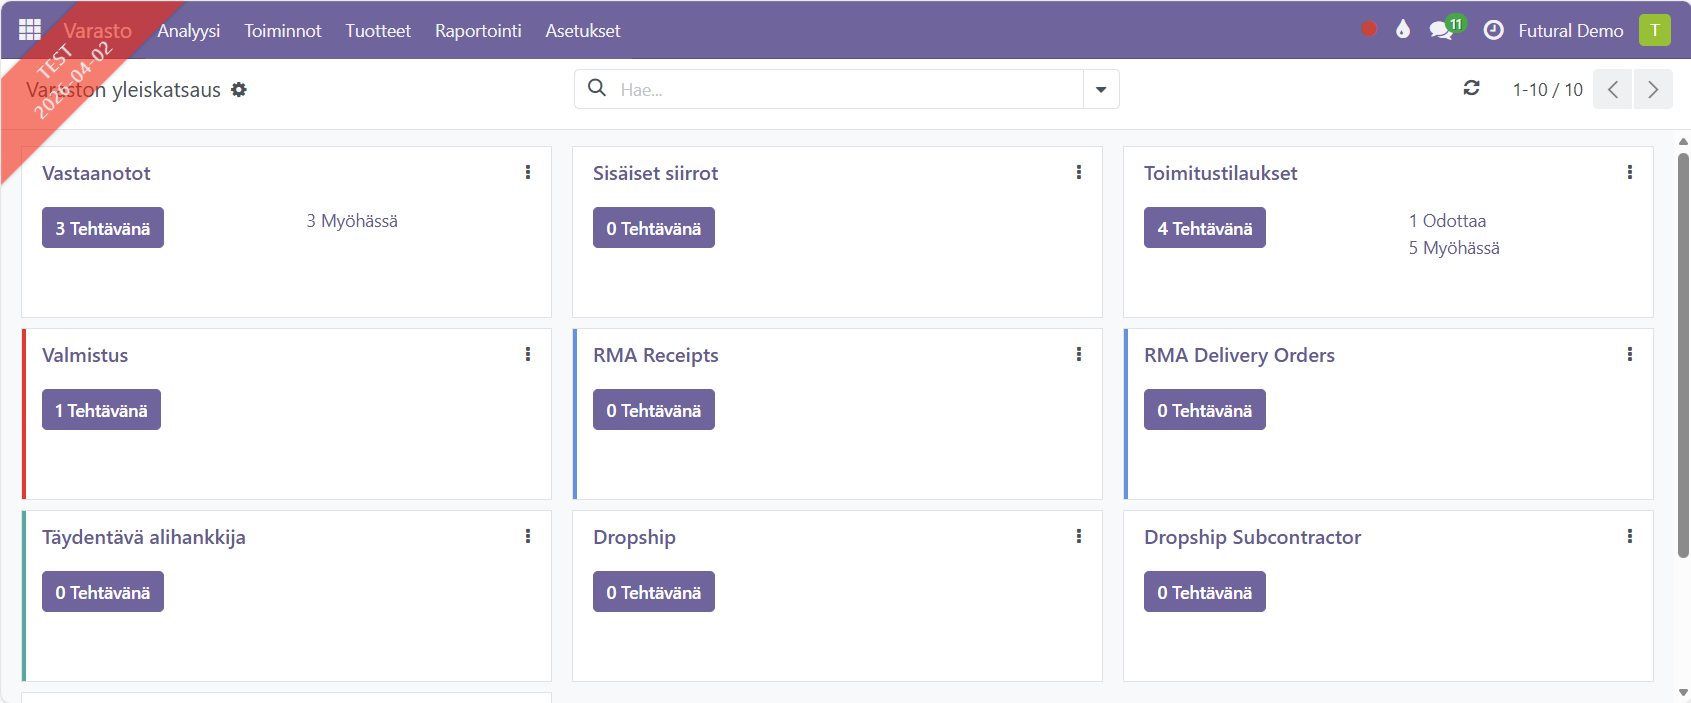
Task: Click the green T user avatar
Action: click(x=1654, y=30)
